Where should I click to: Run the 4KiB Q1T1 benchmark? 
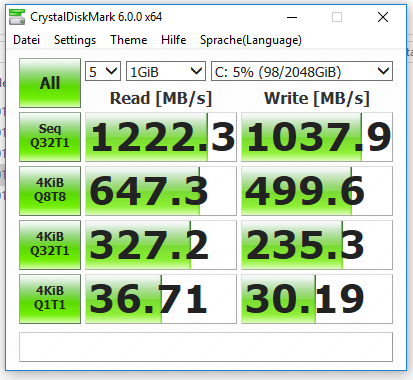pyautogui.click(x=50, y=299)
